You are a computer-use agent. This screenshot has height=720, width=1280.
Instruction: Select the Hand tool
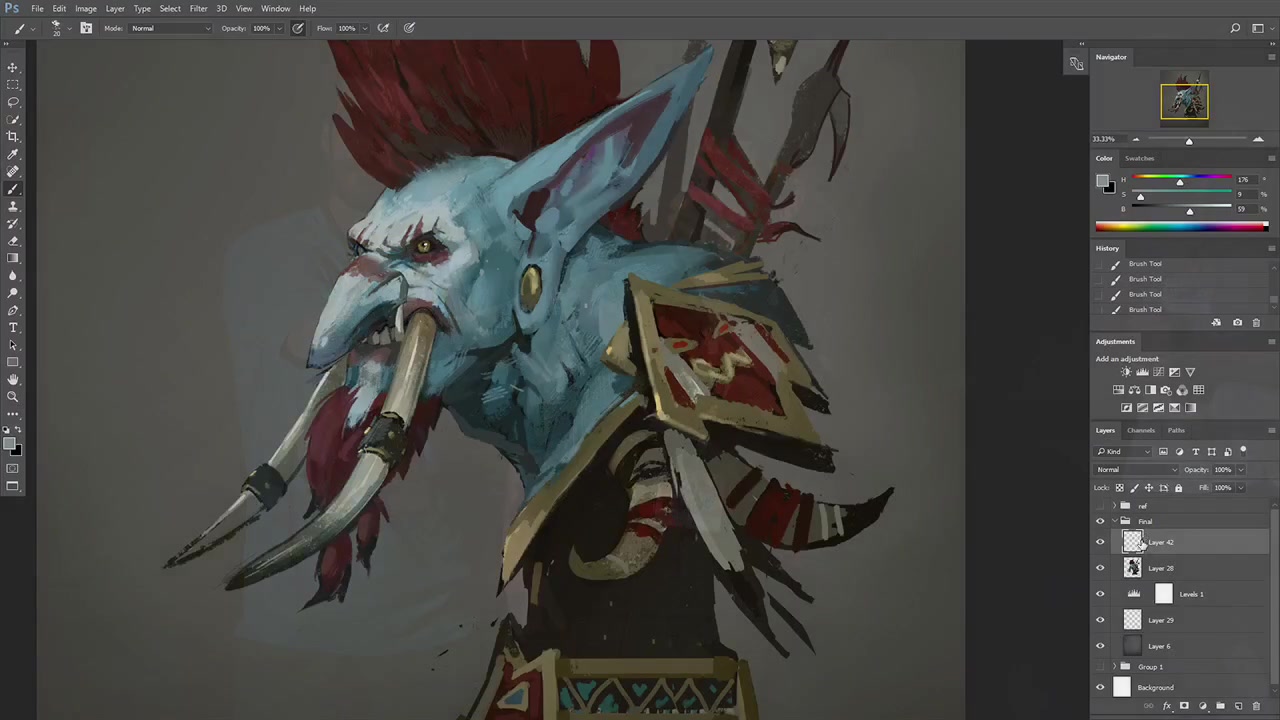coord(13,379)
